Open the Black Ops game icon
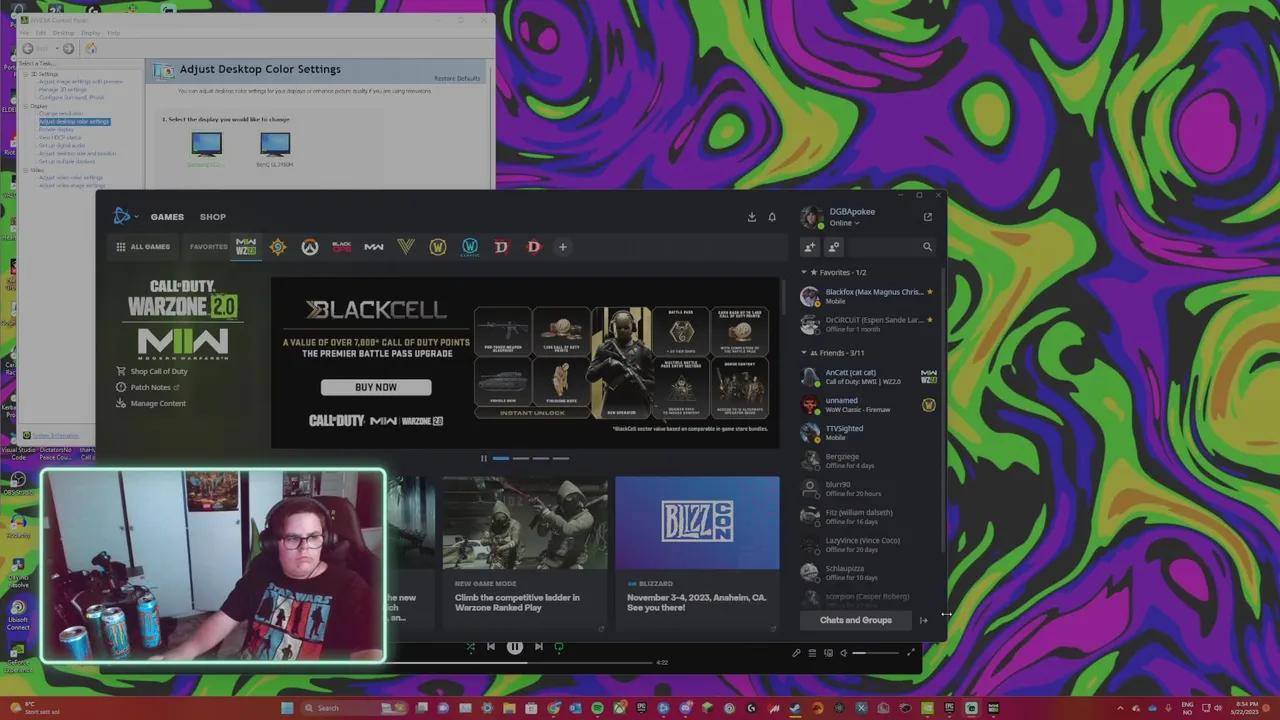 tap(342, 247)
